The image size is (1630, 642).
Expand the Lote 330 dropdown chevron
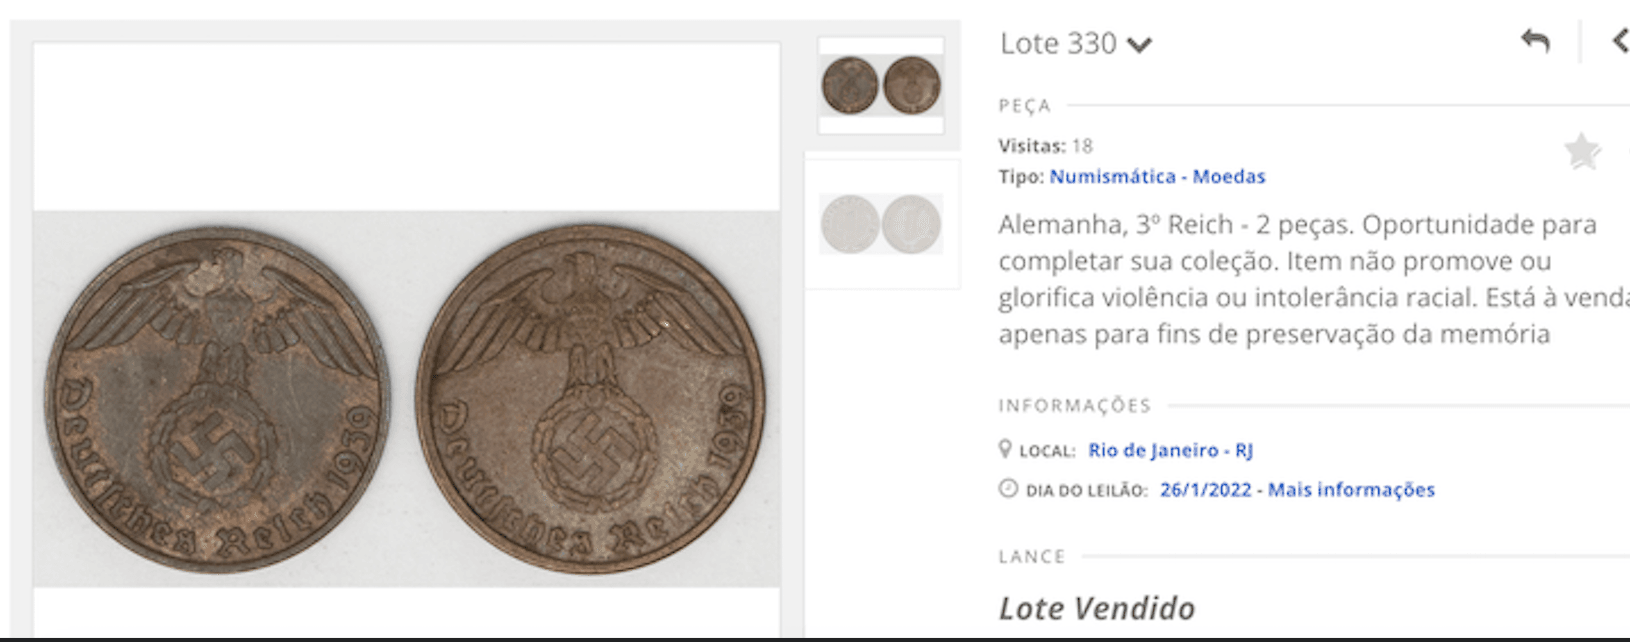[x=1139, y=45]
